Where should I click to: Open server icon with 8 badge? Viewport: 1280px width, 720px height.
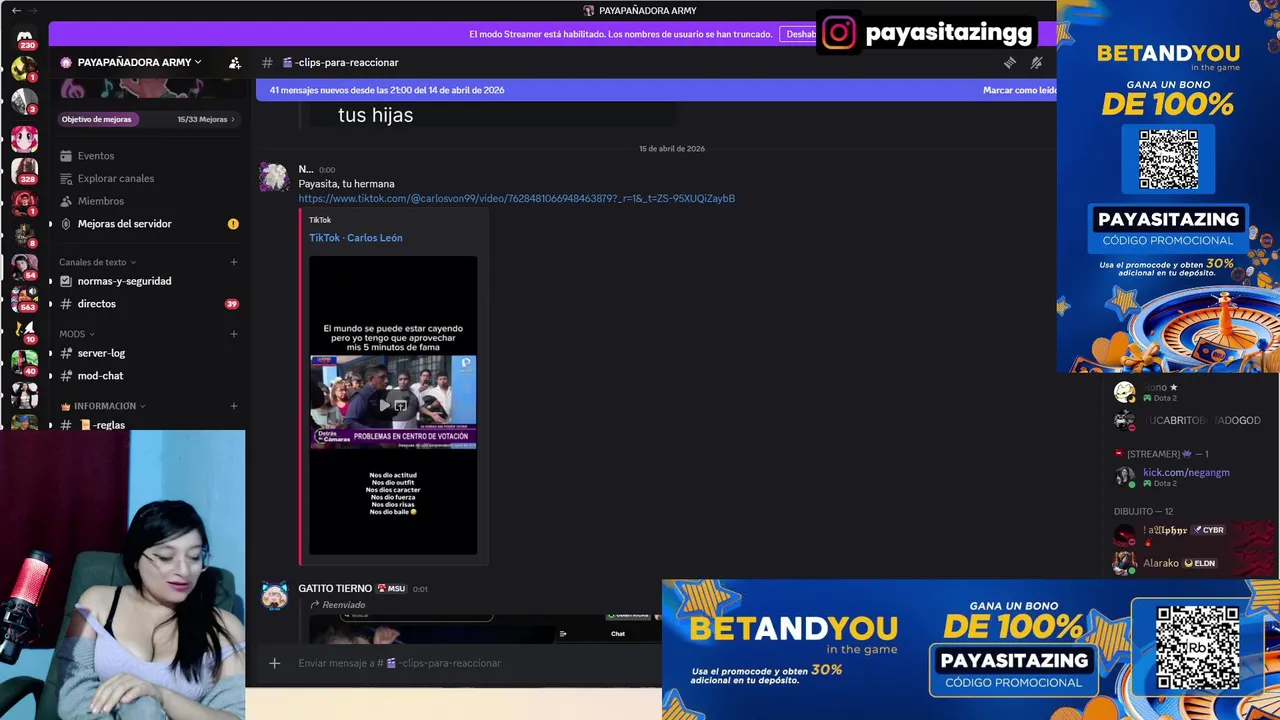click(25, 233)
